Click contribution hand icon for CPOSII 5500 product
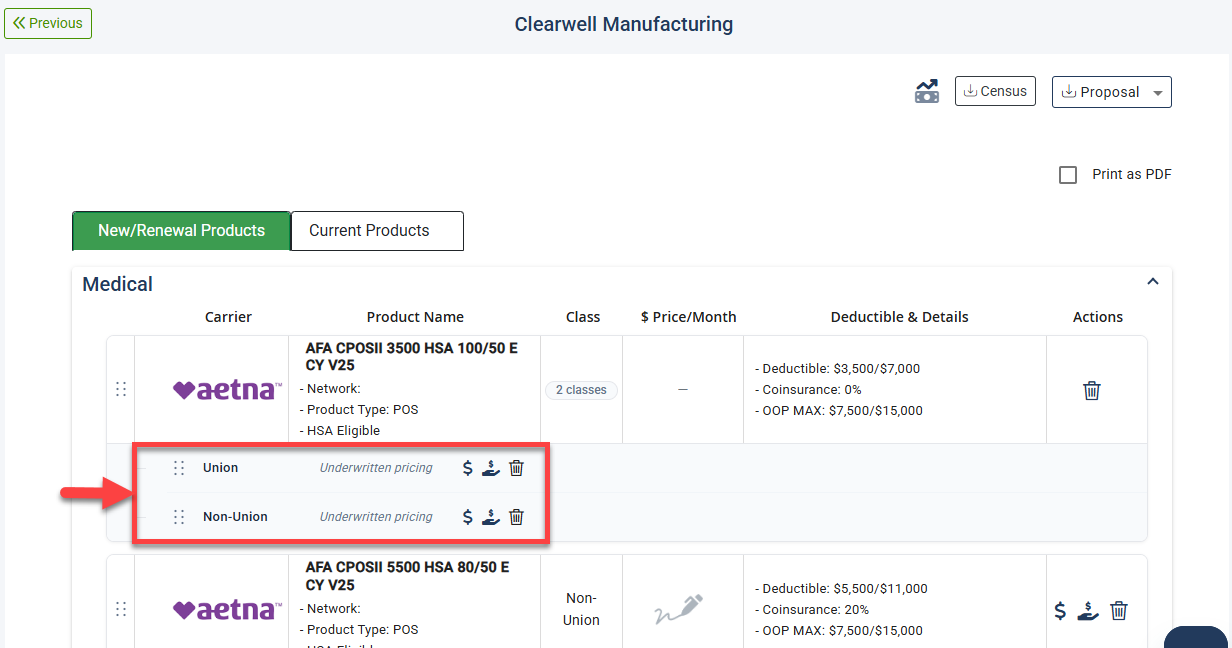This screenshot has height=648, width=1232. coord(1088,610)
